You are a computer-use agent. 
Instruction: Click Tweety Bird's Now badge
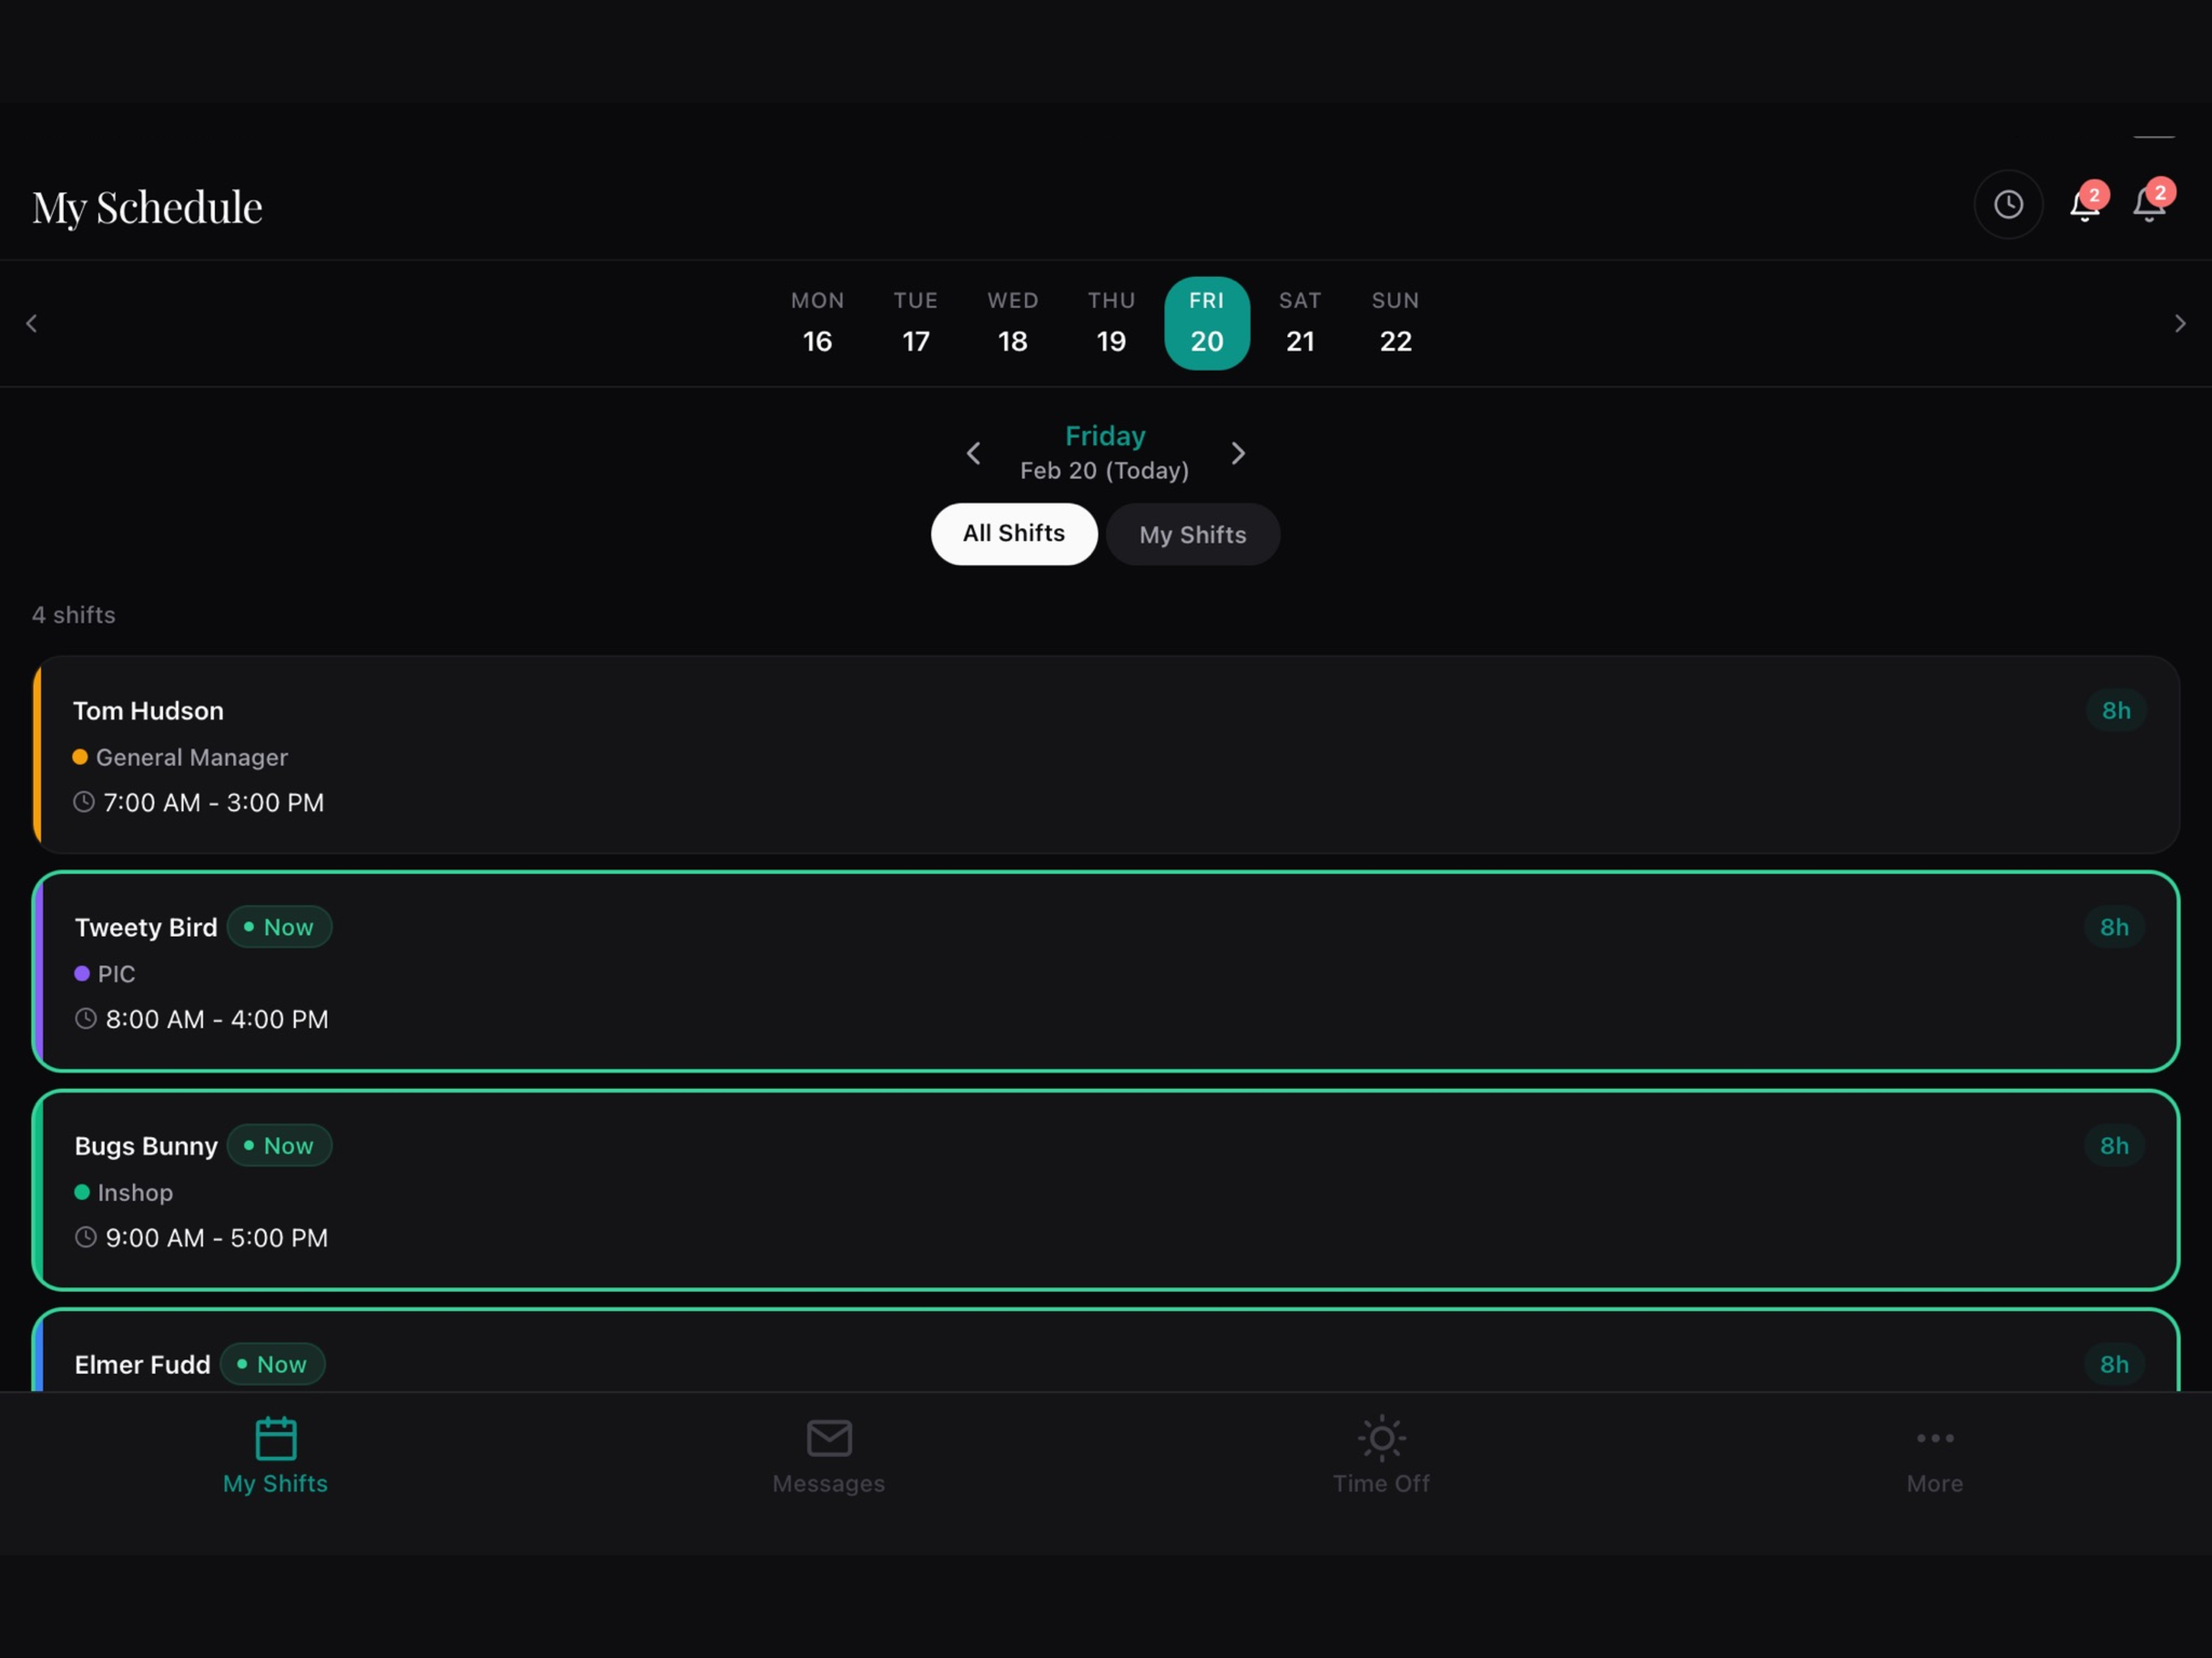[279, 927]
